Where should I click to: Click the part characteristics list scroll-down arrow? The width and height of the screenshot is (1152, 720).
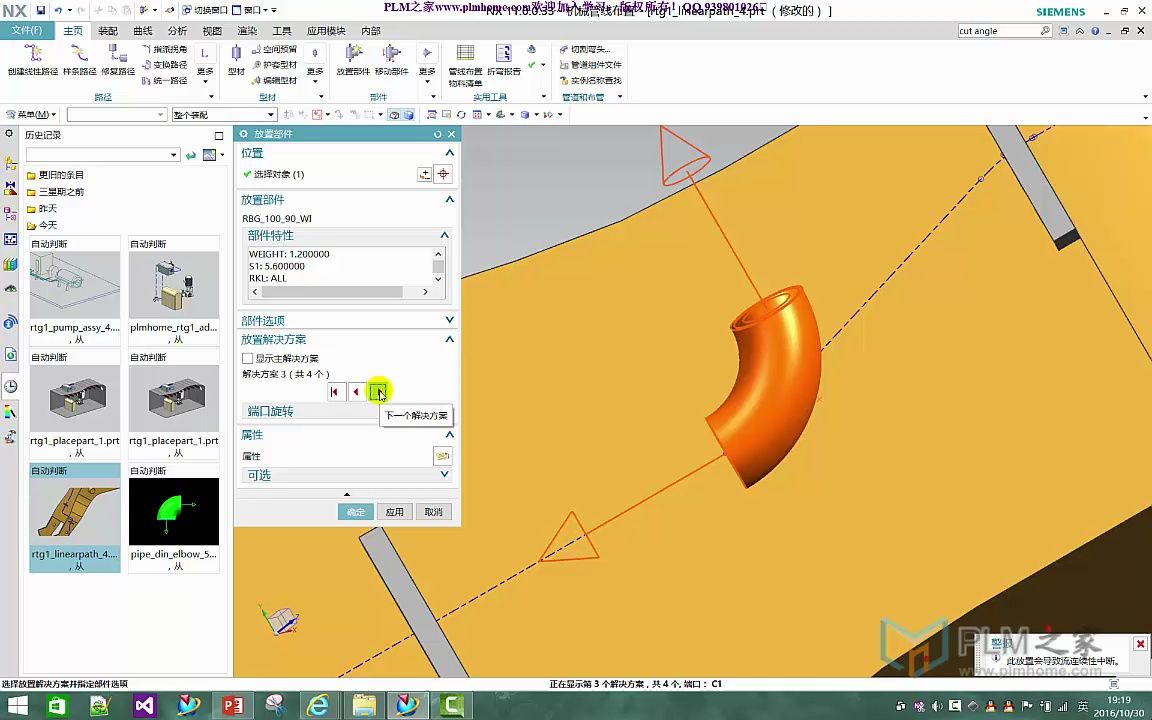(438, 279)
